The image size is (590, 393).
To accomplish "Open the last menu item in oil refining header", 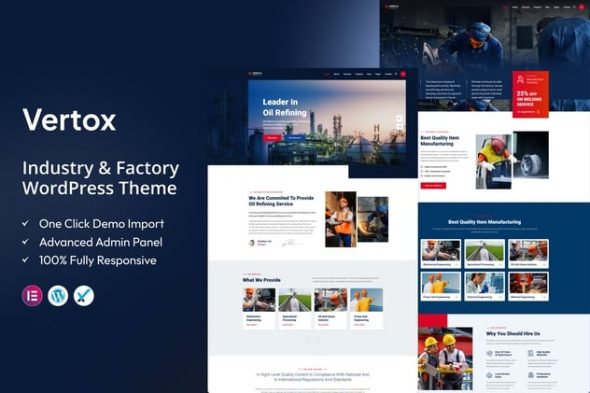I will [388, 74].
